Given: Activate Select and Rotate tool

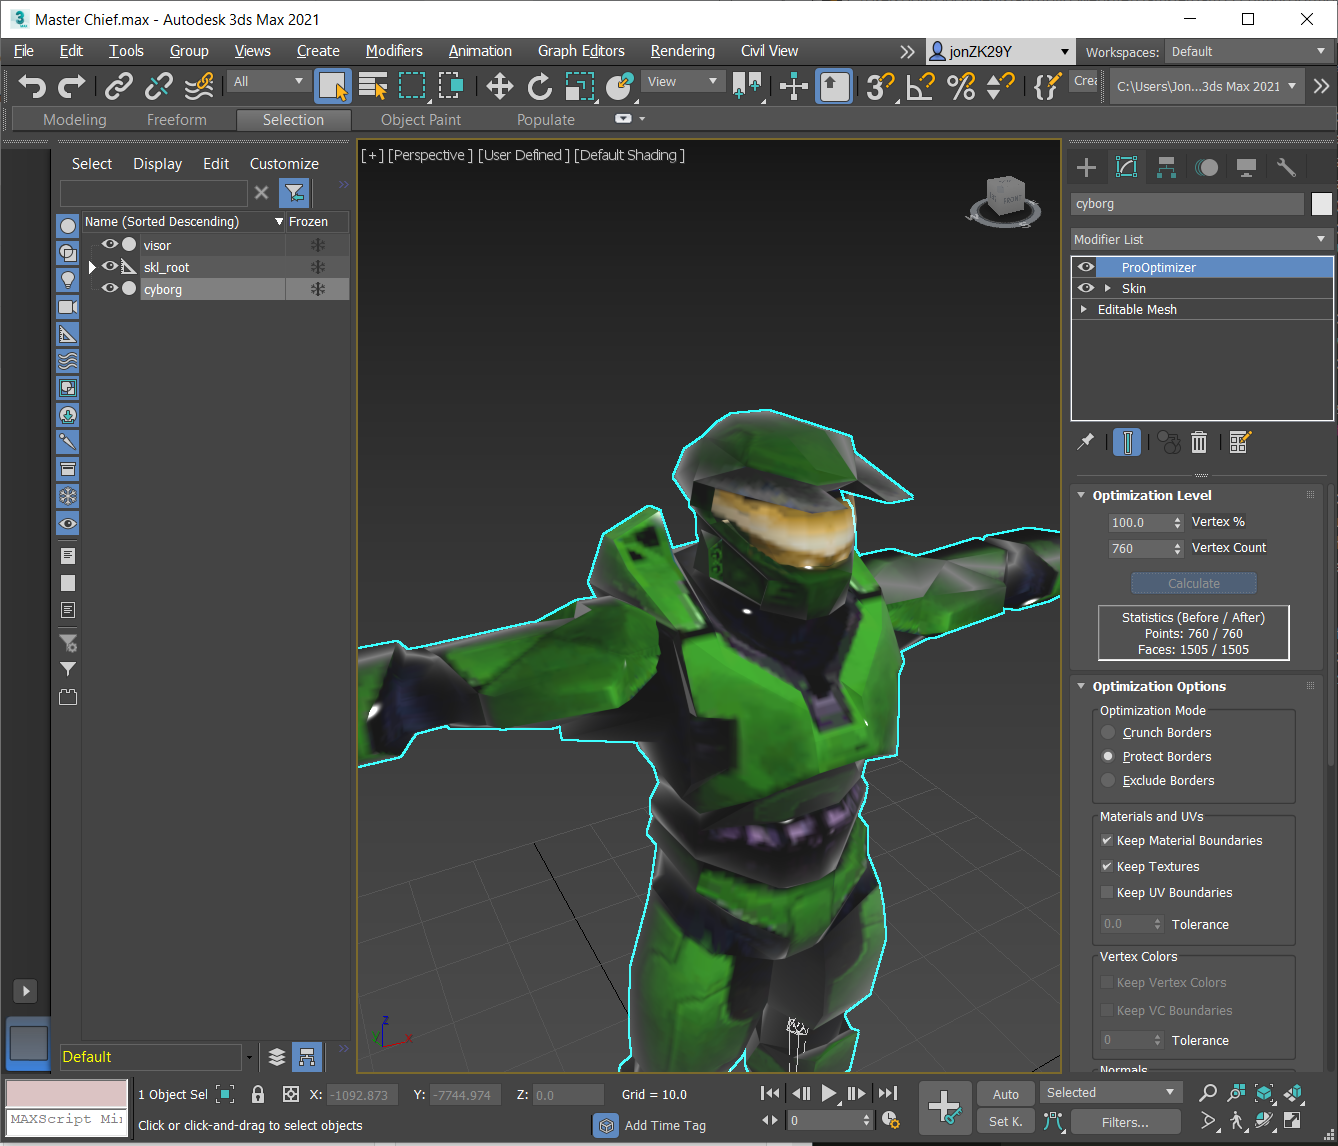Looking at the screenshot, I should (x=540, y=87).
